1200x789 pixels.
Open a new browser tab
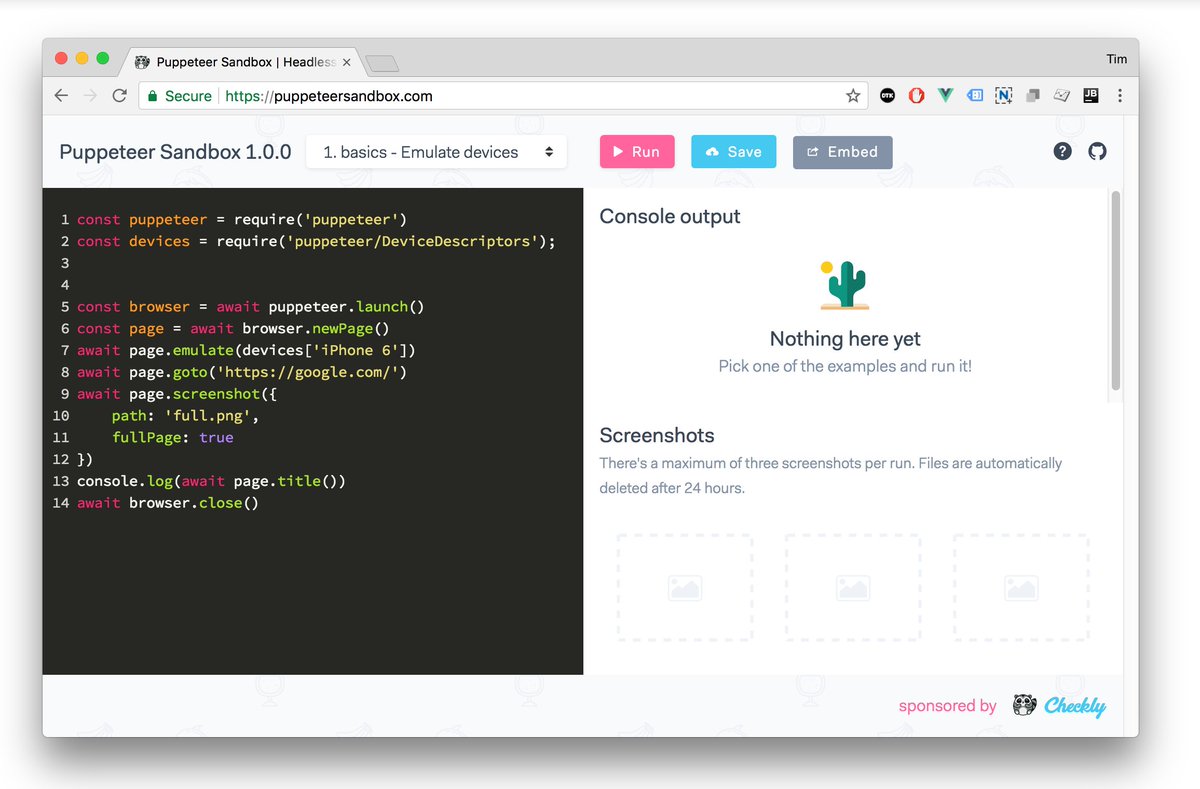(382, 64)
